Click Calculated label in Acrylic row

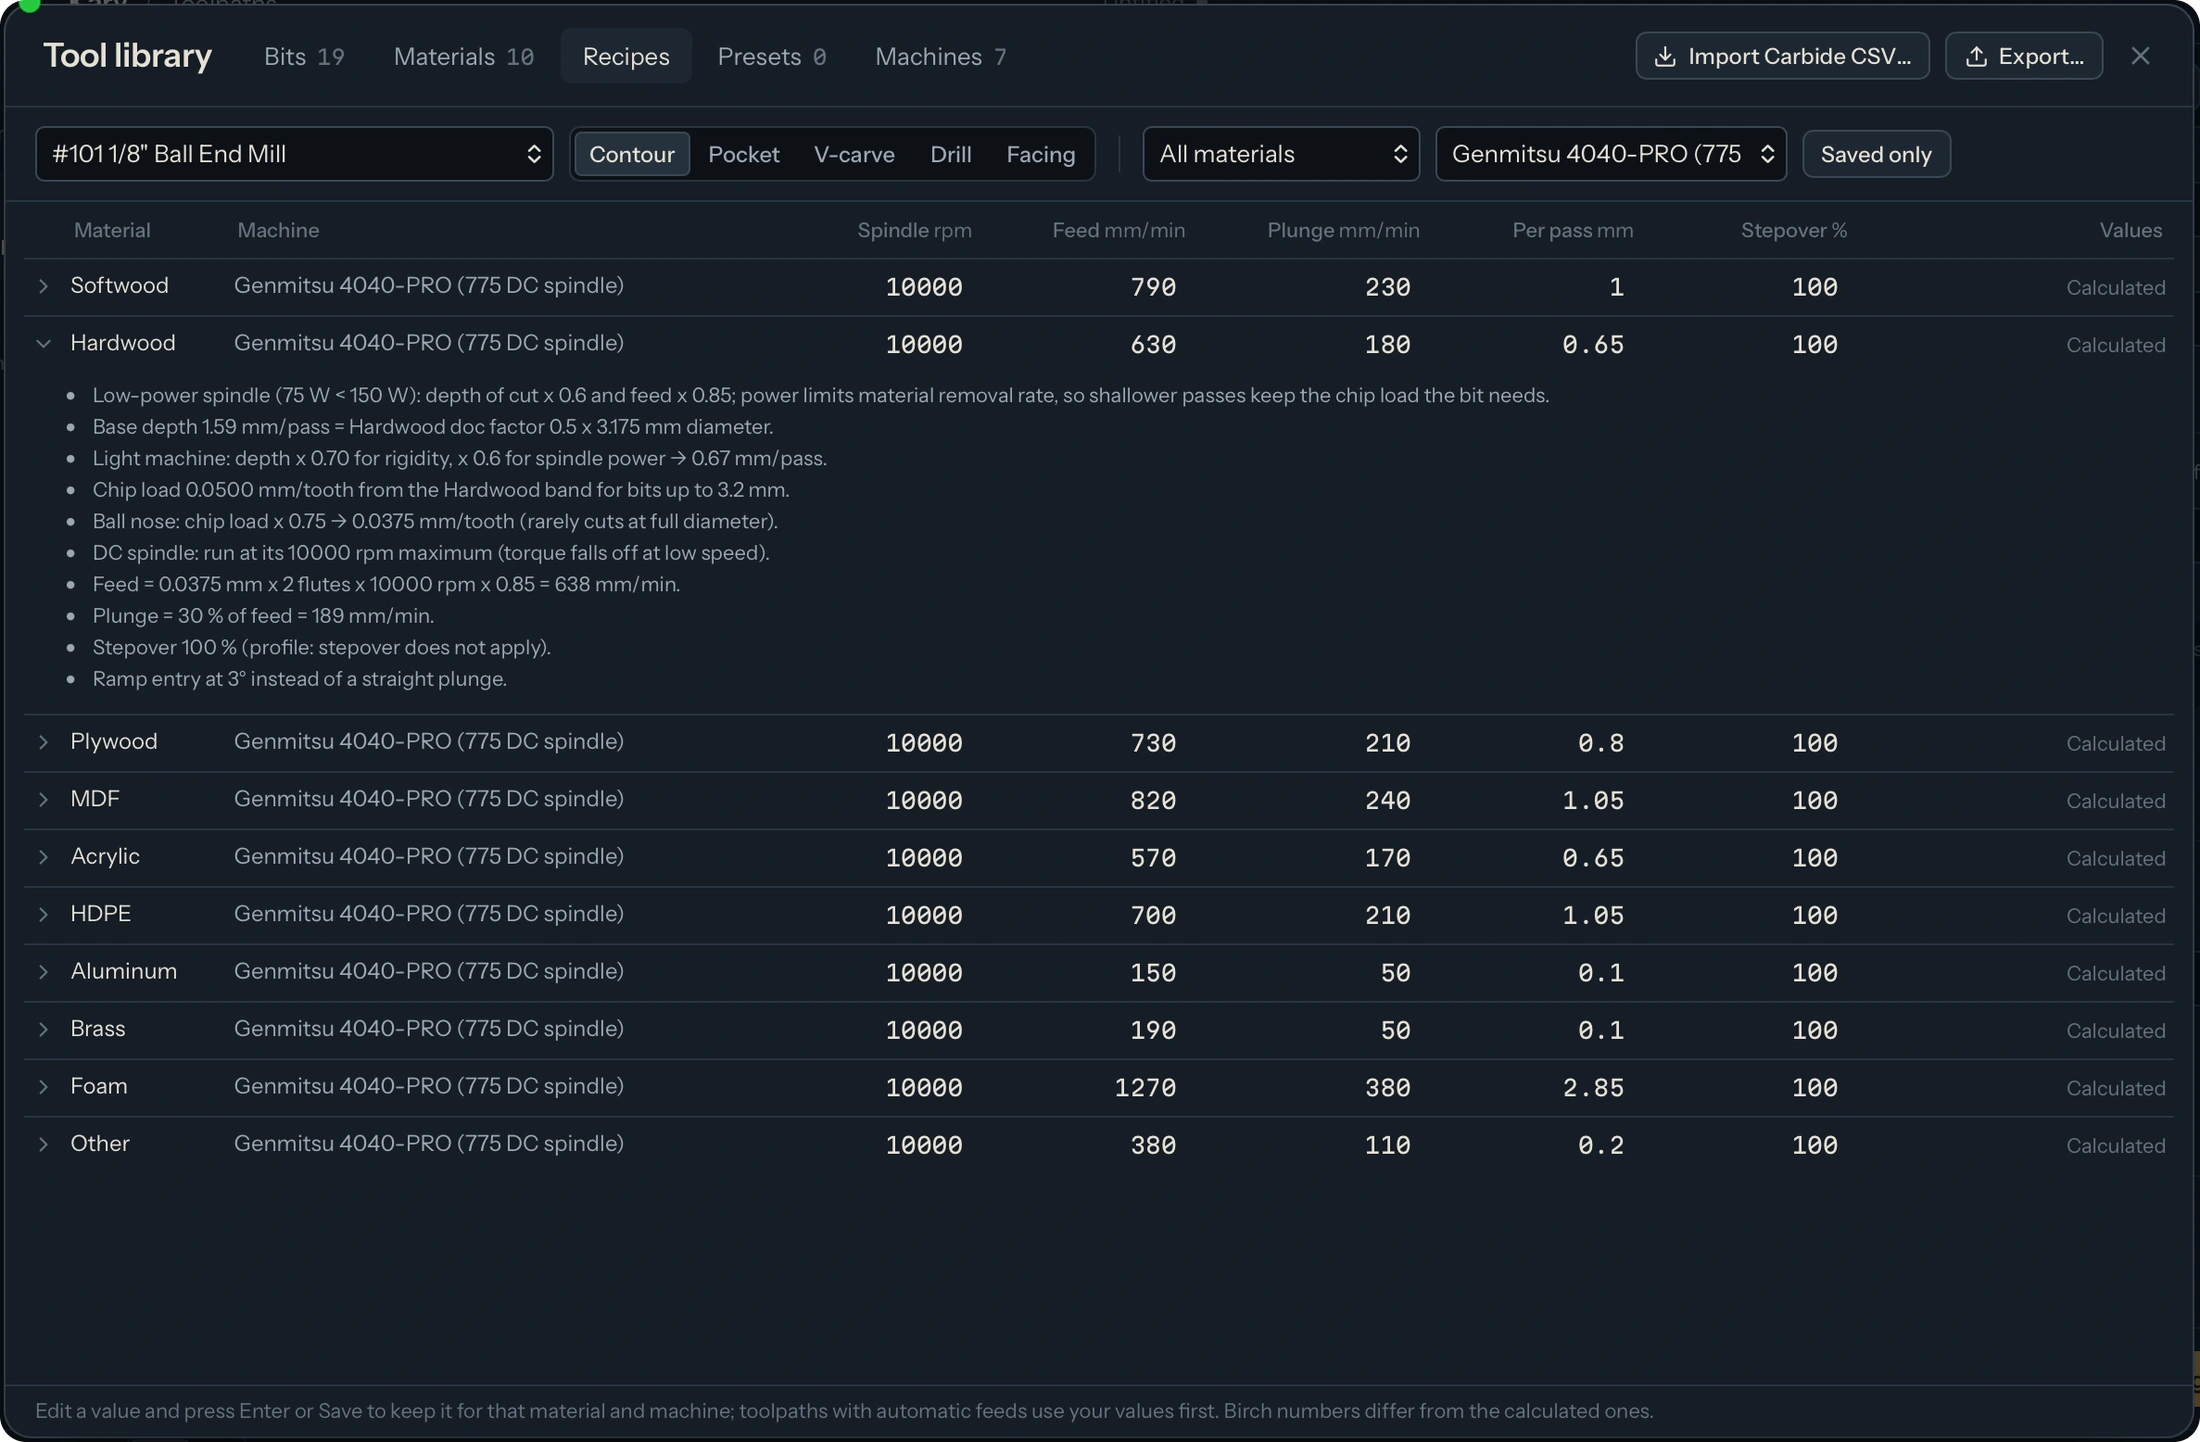tap(2115, 859)
